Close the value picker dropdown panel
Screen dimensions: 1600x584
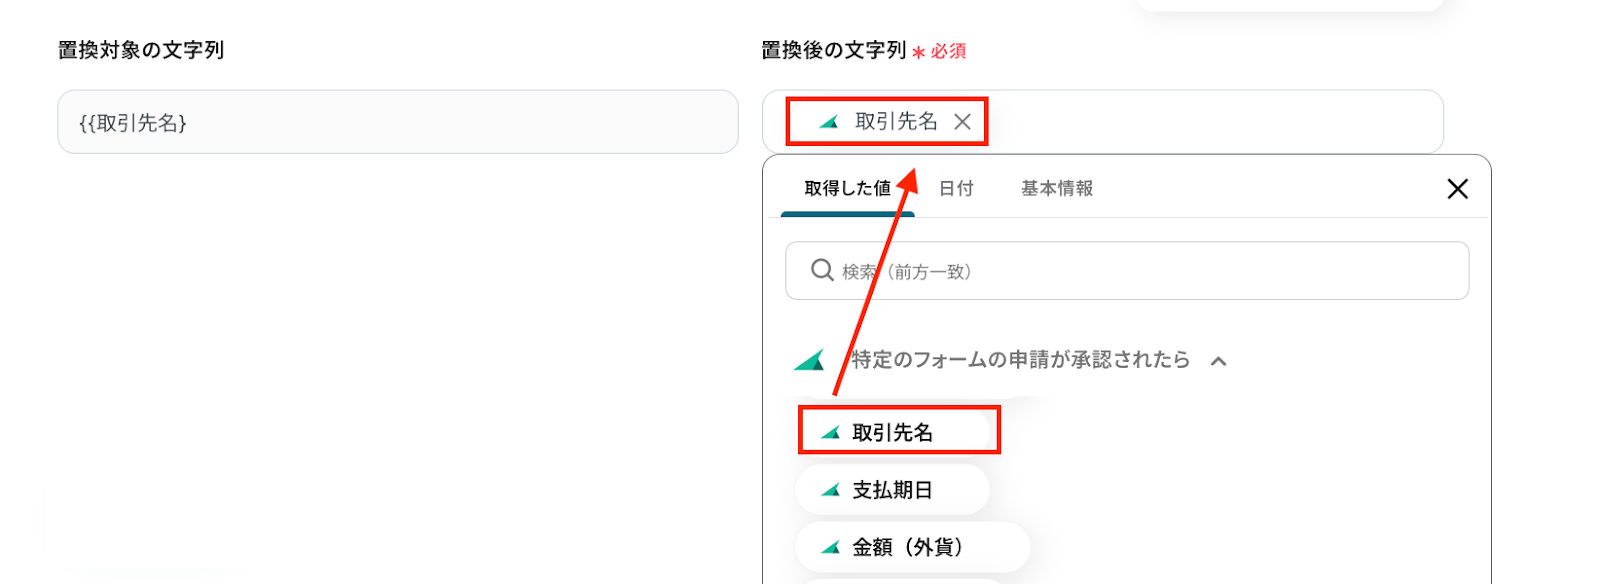click(1457, 189)
